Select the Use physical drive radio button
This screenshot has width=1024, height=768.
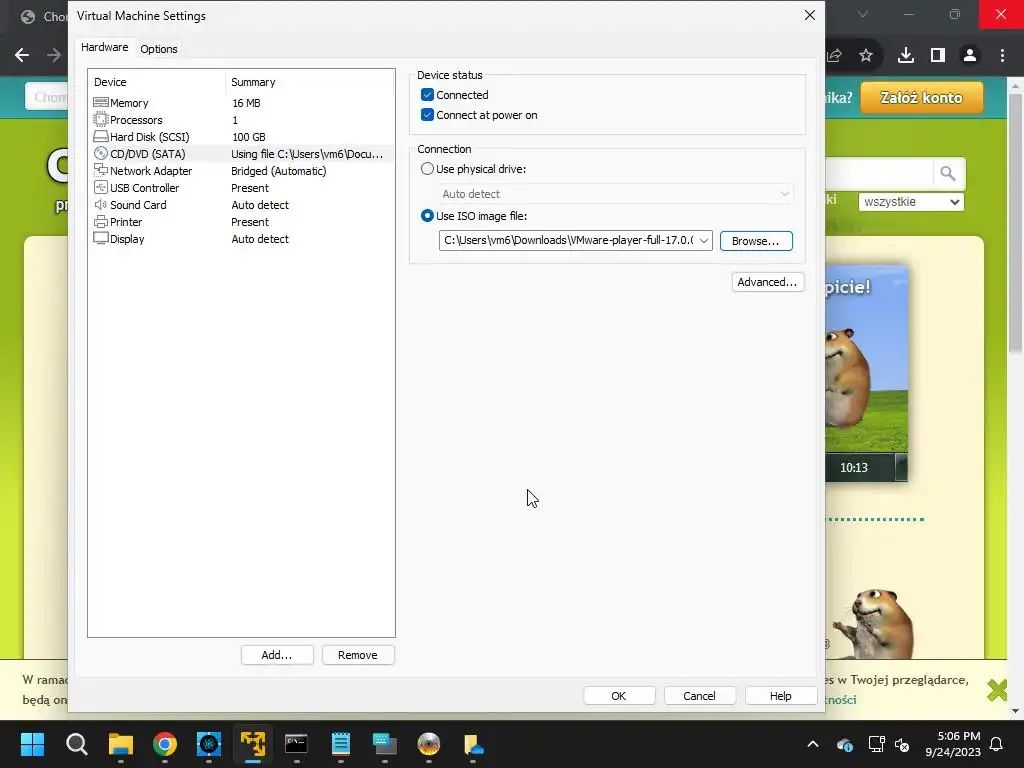click(427, 168)
